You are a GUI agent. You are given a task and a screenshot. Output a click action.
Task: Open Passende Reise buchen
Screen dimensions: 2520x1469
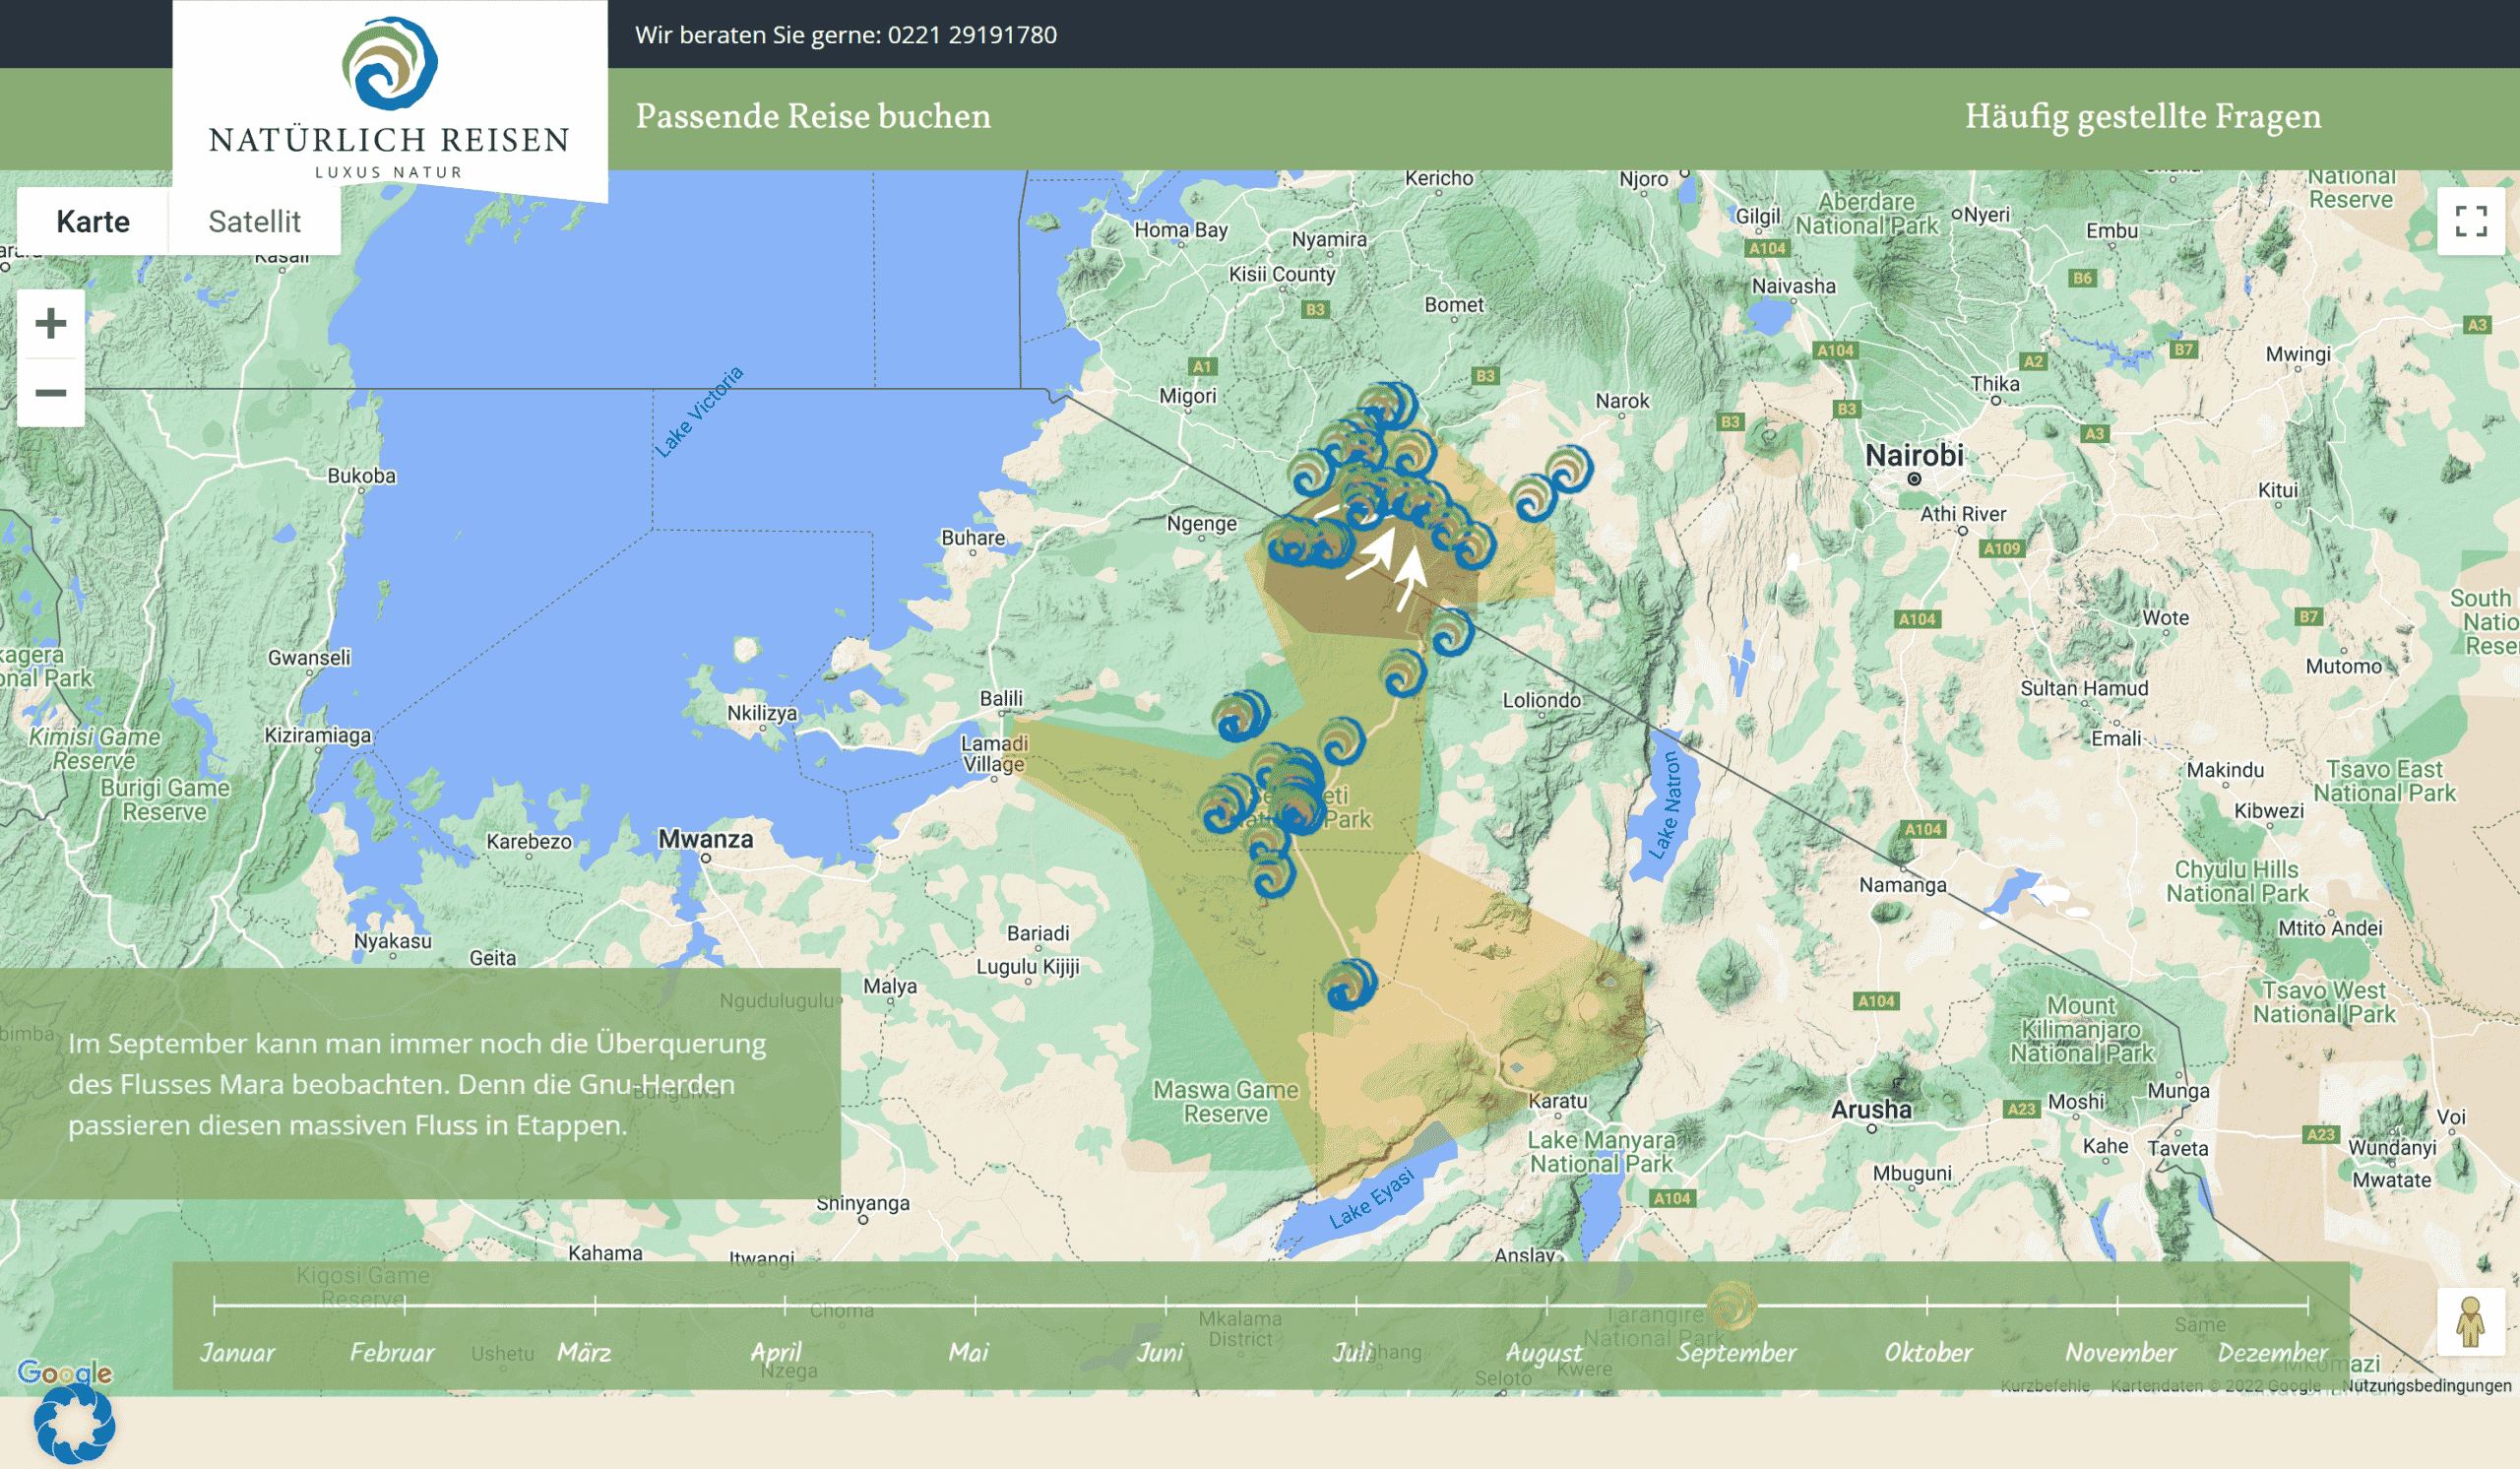coord(813,116)
